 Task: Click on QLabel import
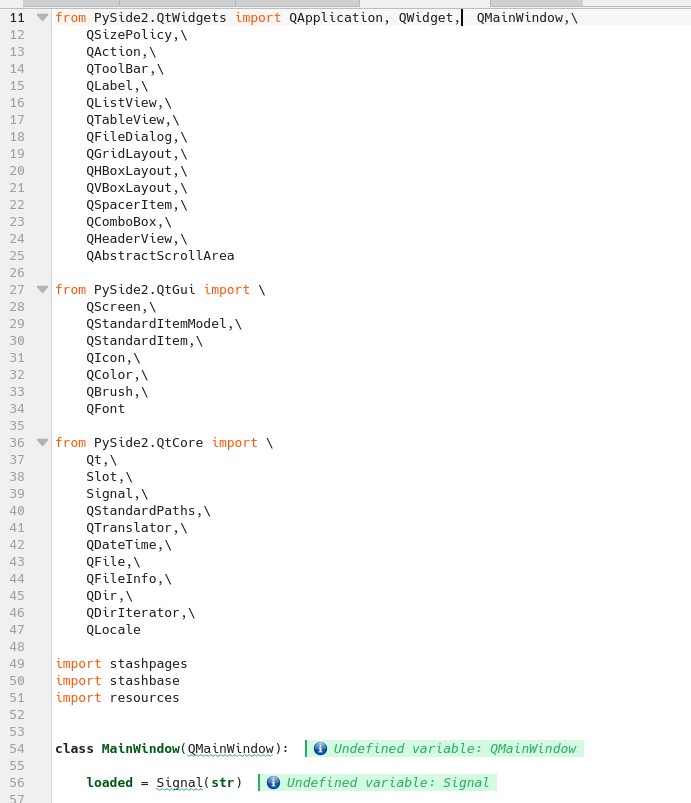click(x=110, y=86)
